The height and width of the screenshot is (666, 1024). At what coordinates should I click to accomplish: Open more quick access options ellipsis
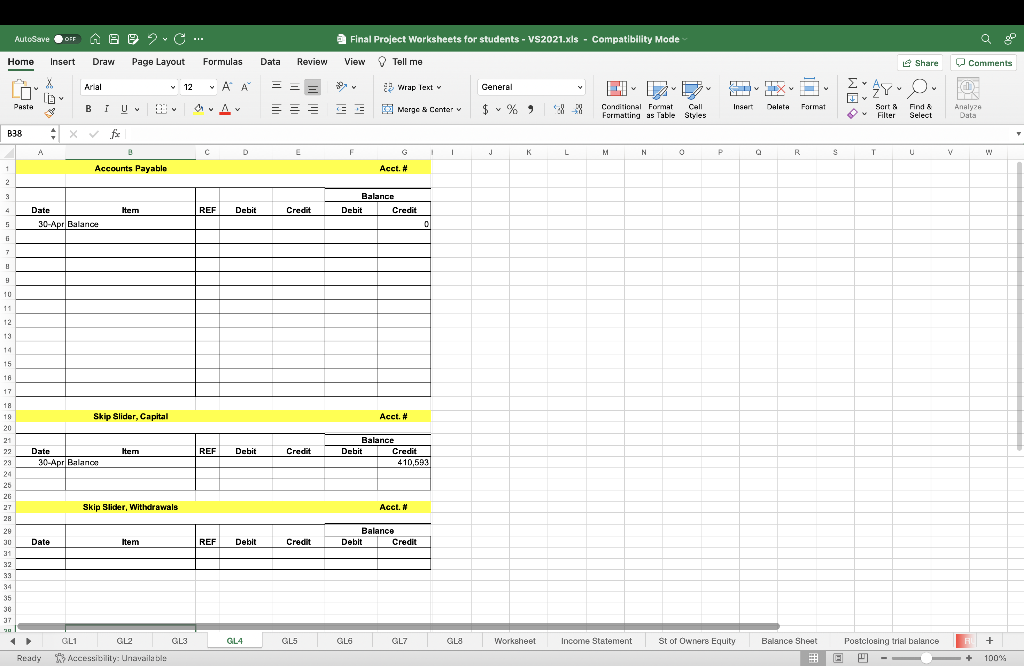199,39
